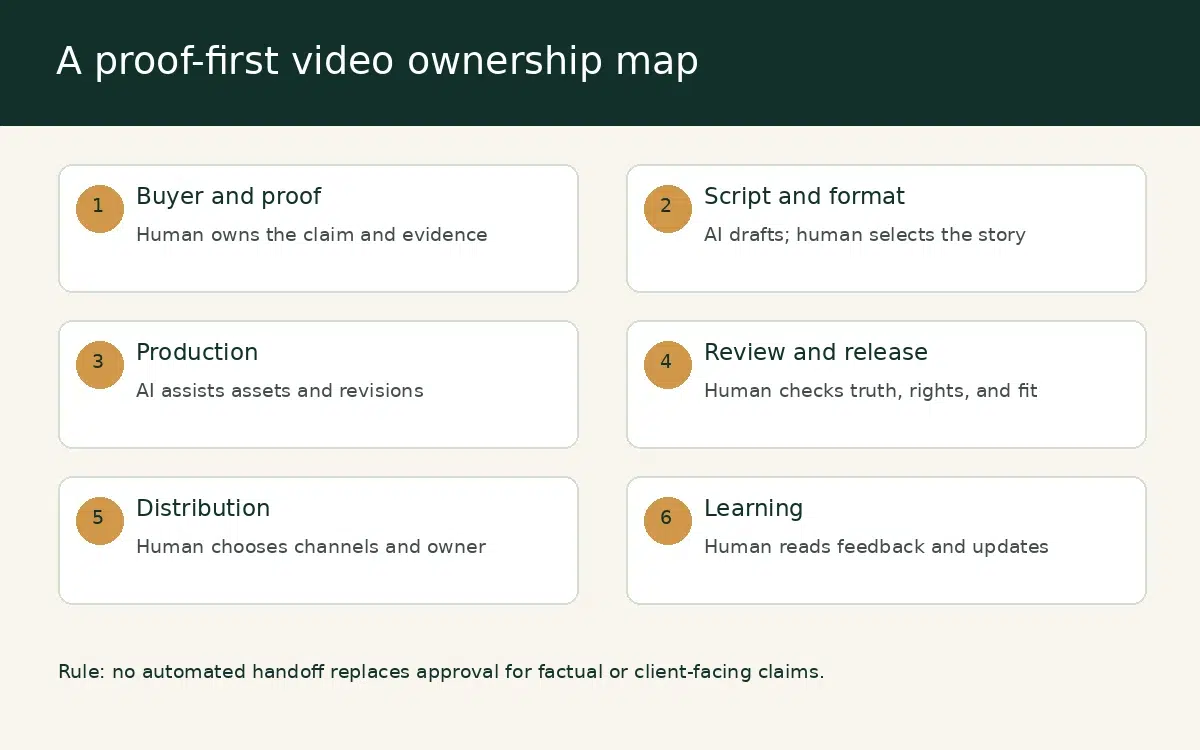Screen dimensions: 1200x750
Task: Click the rule sentence about automated handoff
Action: 441,672
